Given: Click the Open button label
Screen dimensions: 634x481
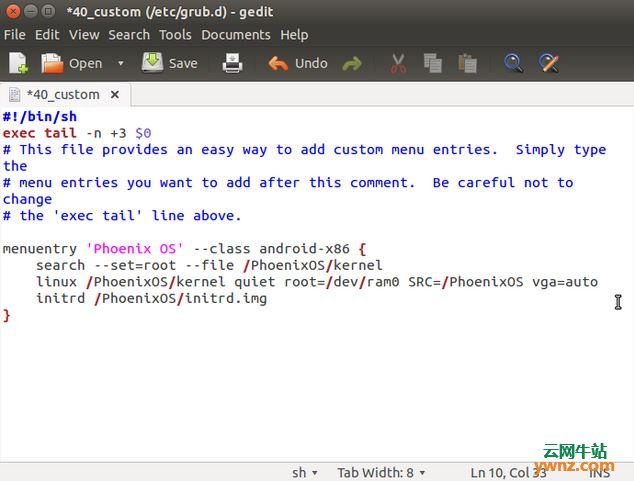Looking at the screenshot, I should 86,63.
